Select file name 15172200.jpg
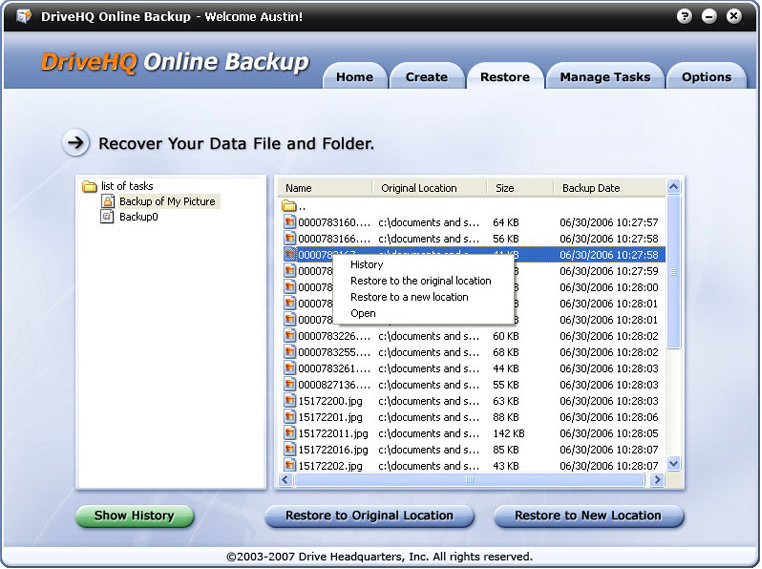762x569 pixels. pos(330,401)
